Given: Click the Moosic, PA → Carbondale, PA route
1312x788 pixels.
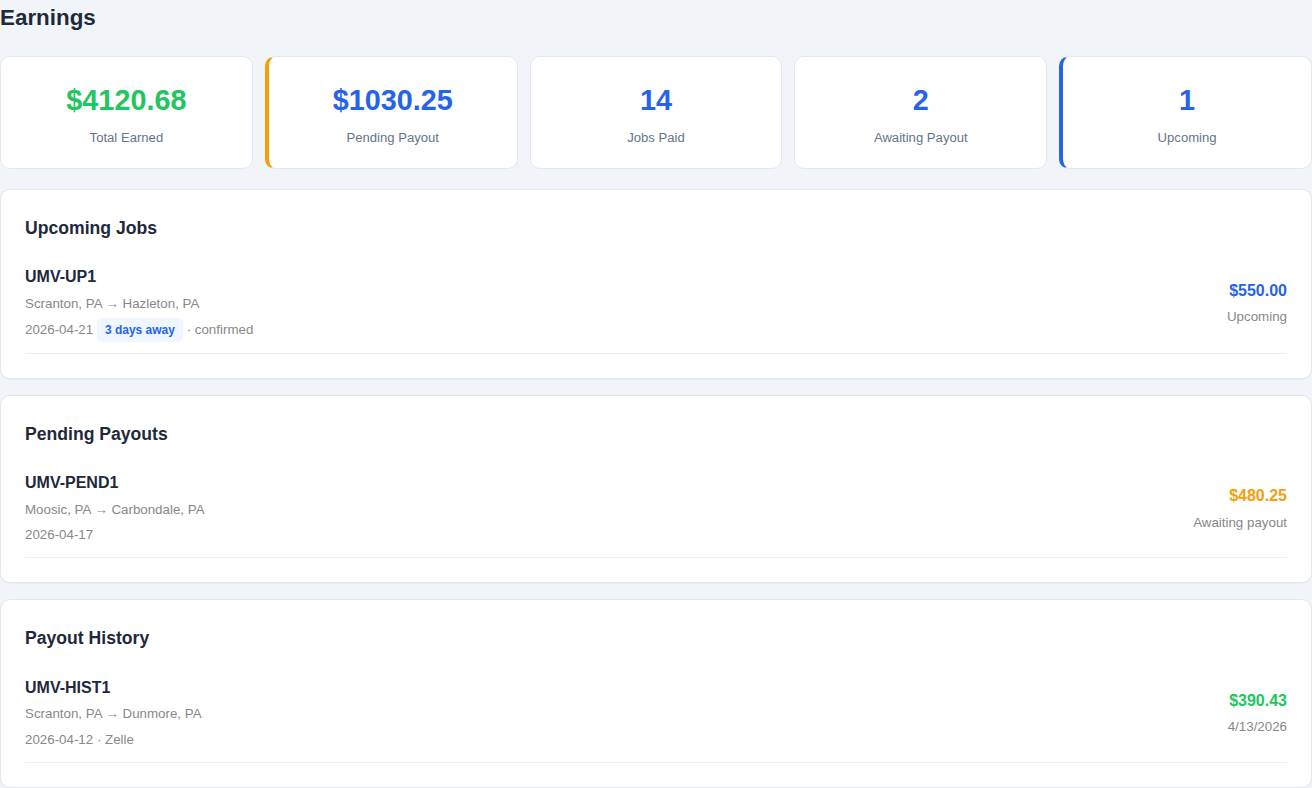Looking at the screenshot, I should tap(115, 510).
